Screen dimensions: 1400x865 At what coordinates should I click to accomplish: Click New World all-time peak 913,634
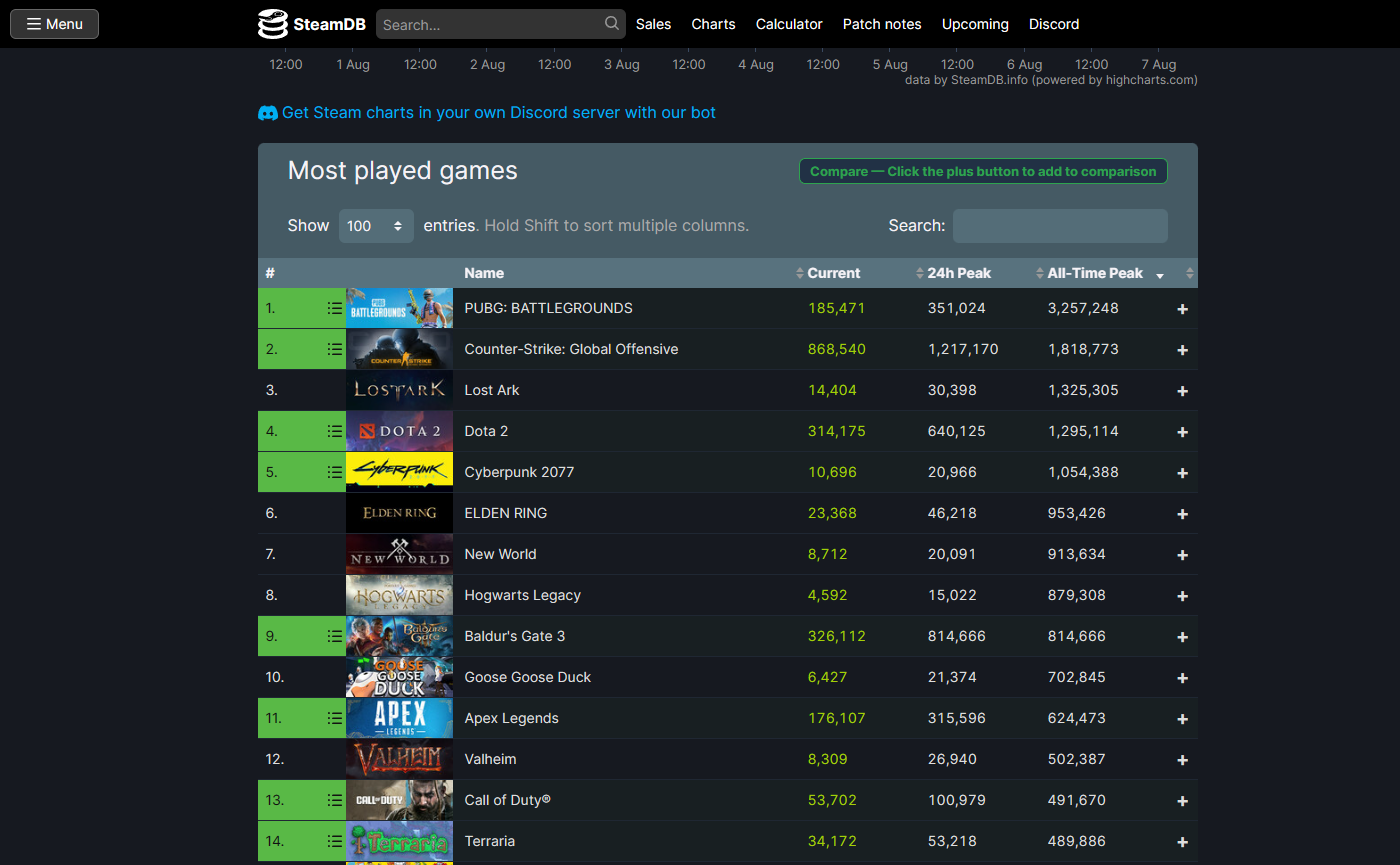point(1077,554)
